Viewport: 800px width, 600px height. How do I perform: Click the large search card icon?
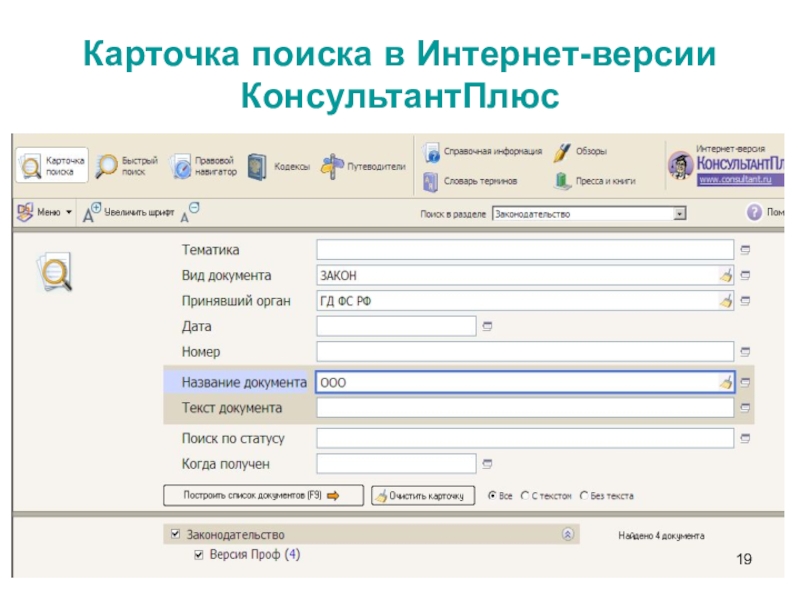[x=54, y=272]
